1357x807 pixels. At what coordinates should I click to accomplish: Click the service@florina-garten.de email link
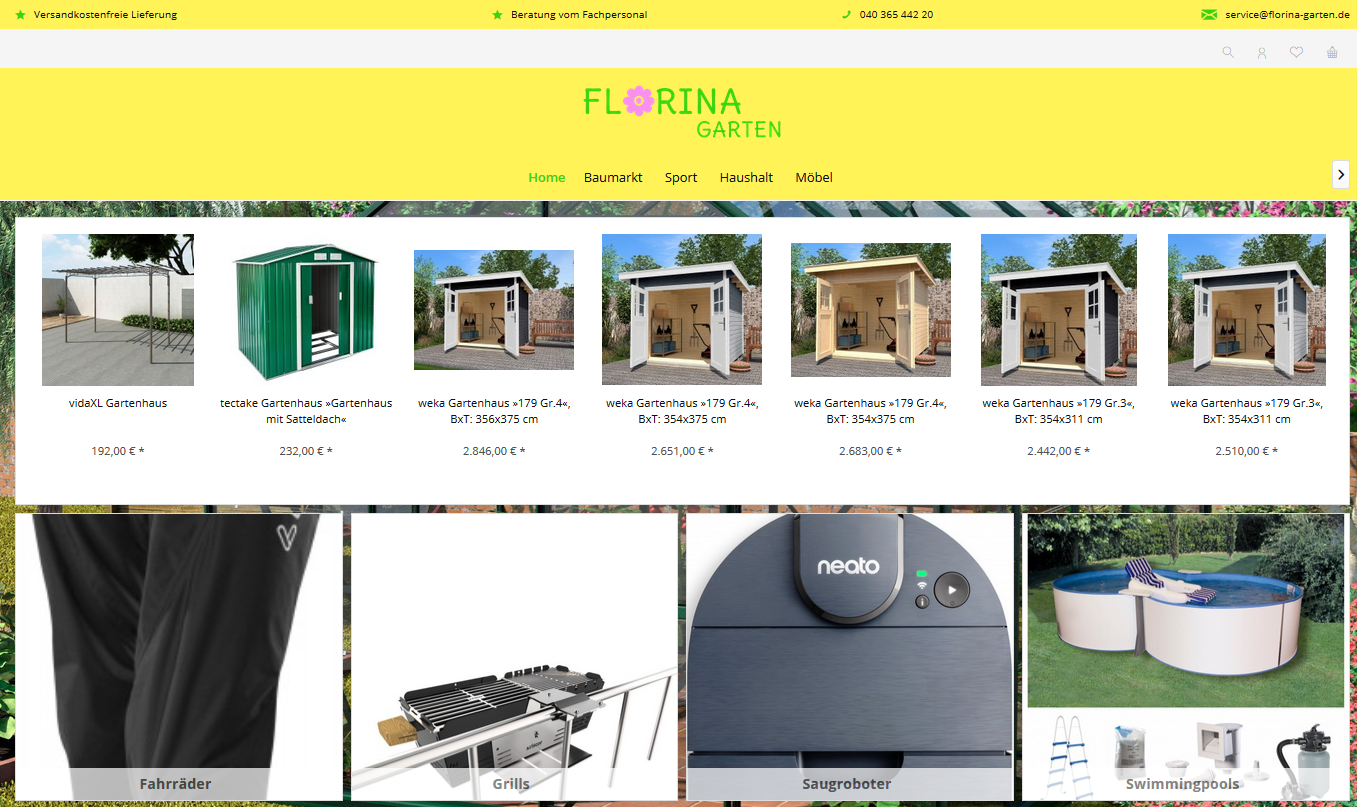(x=1287, y=15)
